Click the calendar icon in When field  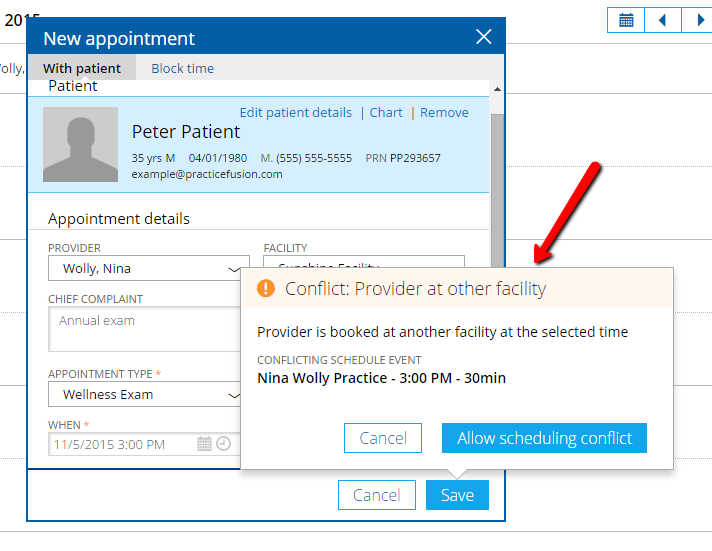204,444
